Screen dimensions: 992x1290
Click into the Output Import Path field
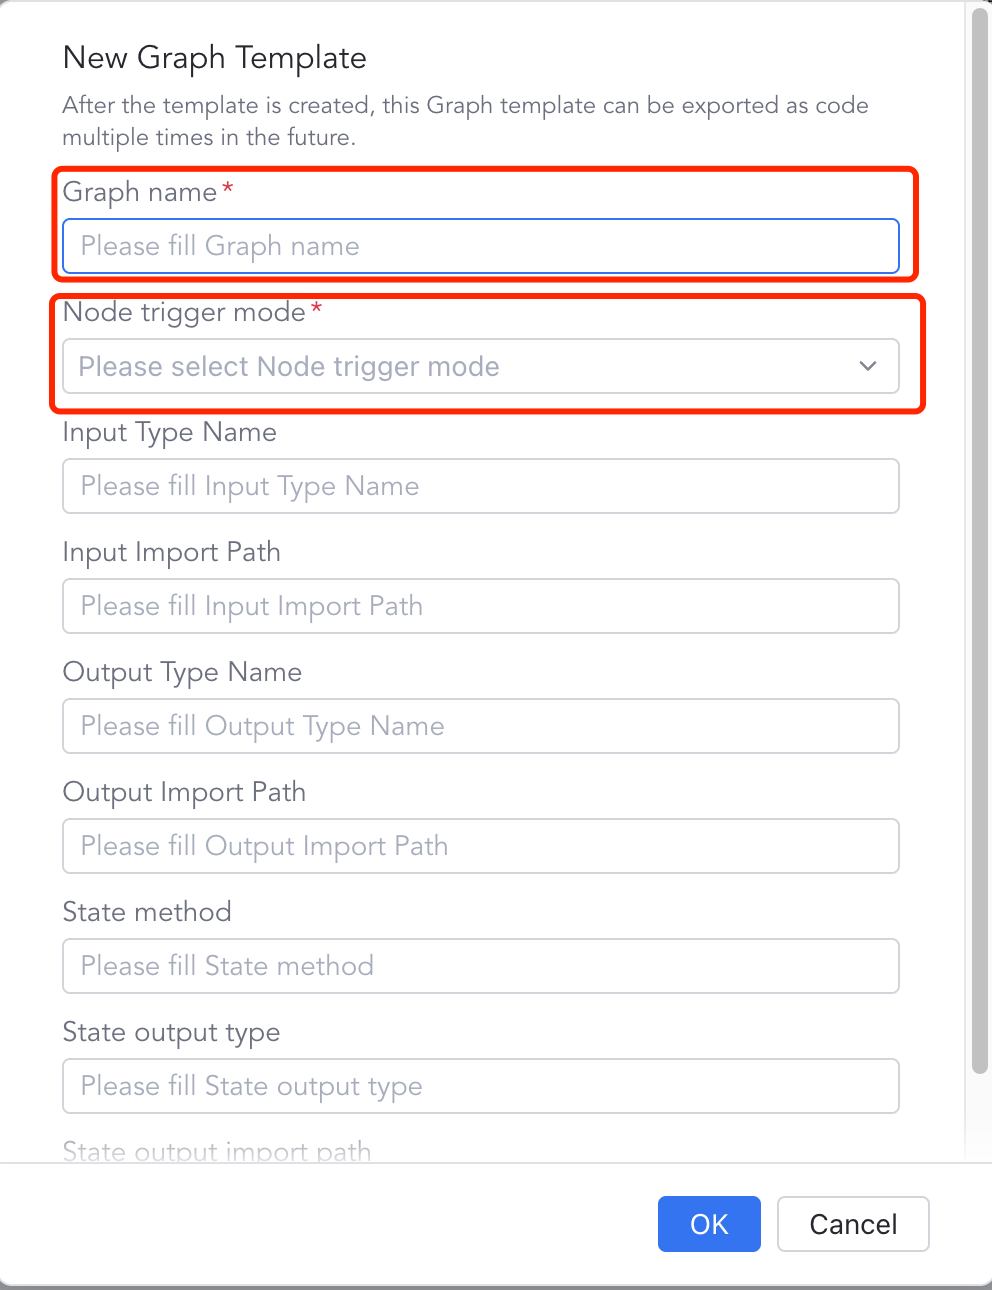pos(480,846)
